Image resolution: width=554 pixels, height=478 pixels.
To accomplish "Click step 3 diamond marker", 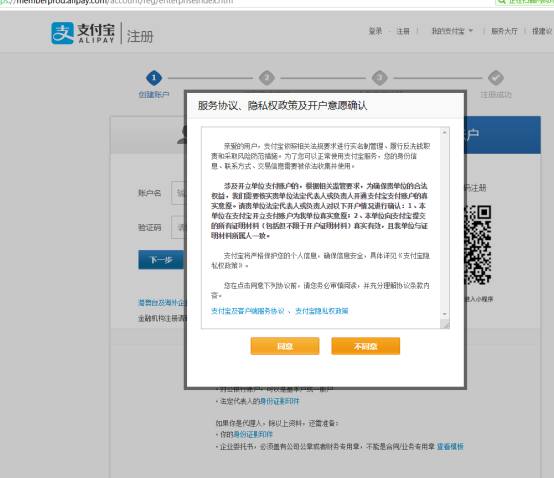I will (379, 78).
